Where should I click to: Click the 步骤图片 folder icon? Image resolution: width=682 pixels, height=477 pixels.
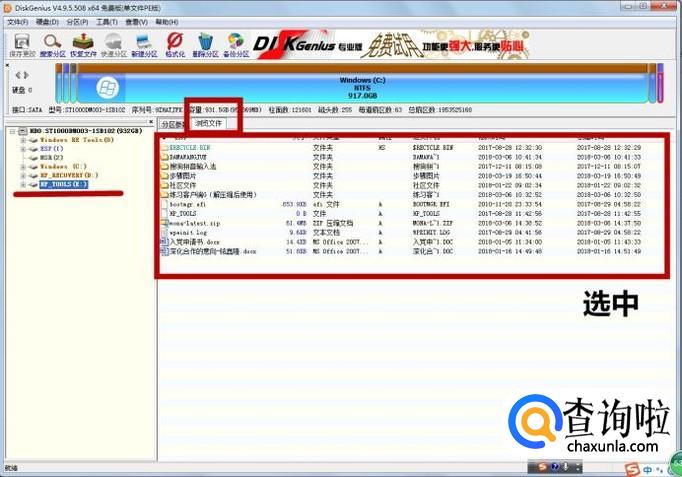click(164, 176)
